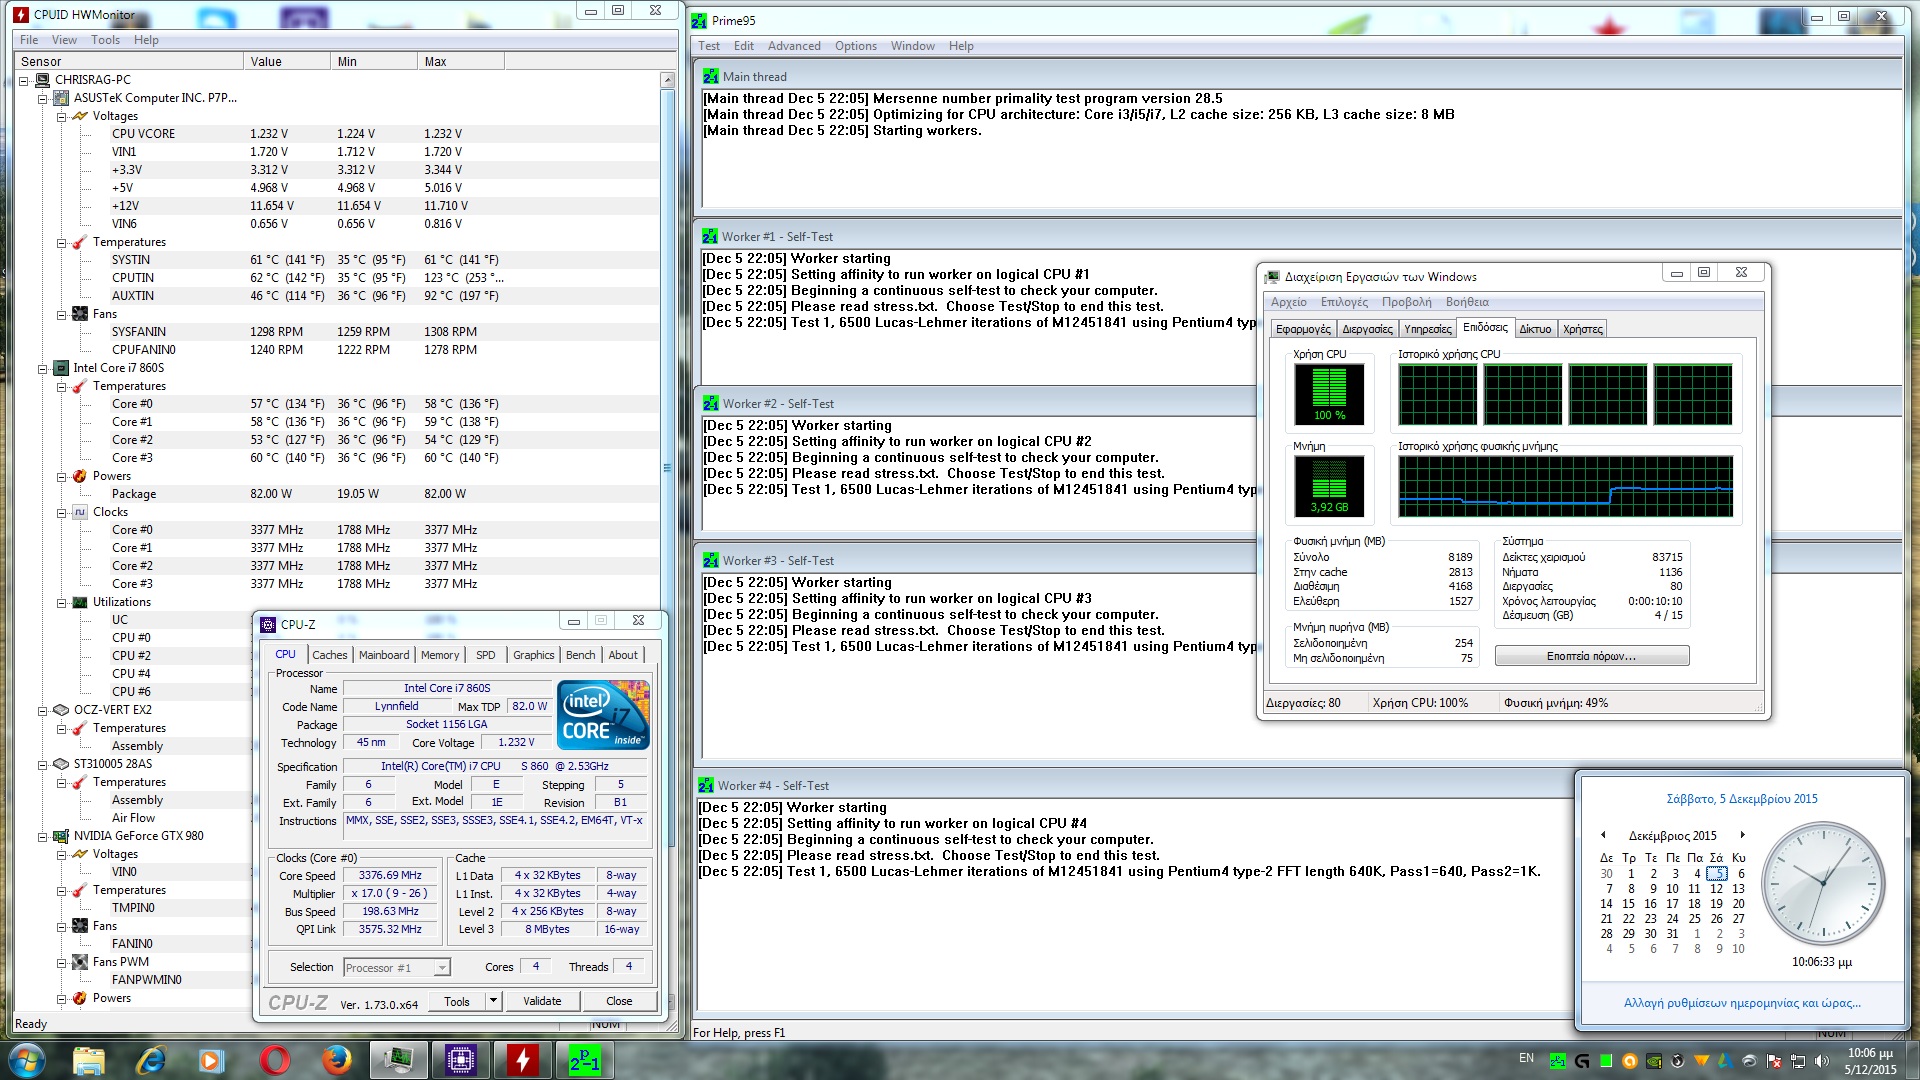
Task: Click the Windows Start orb
Action: coord(27,1060)
